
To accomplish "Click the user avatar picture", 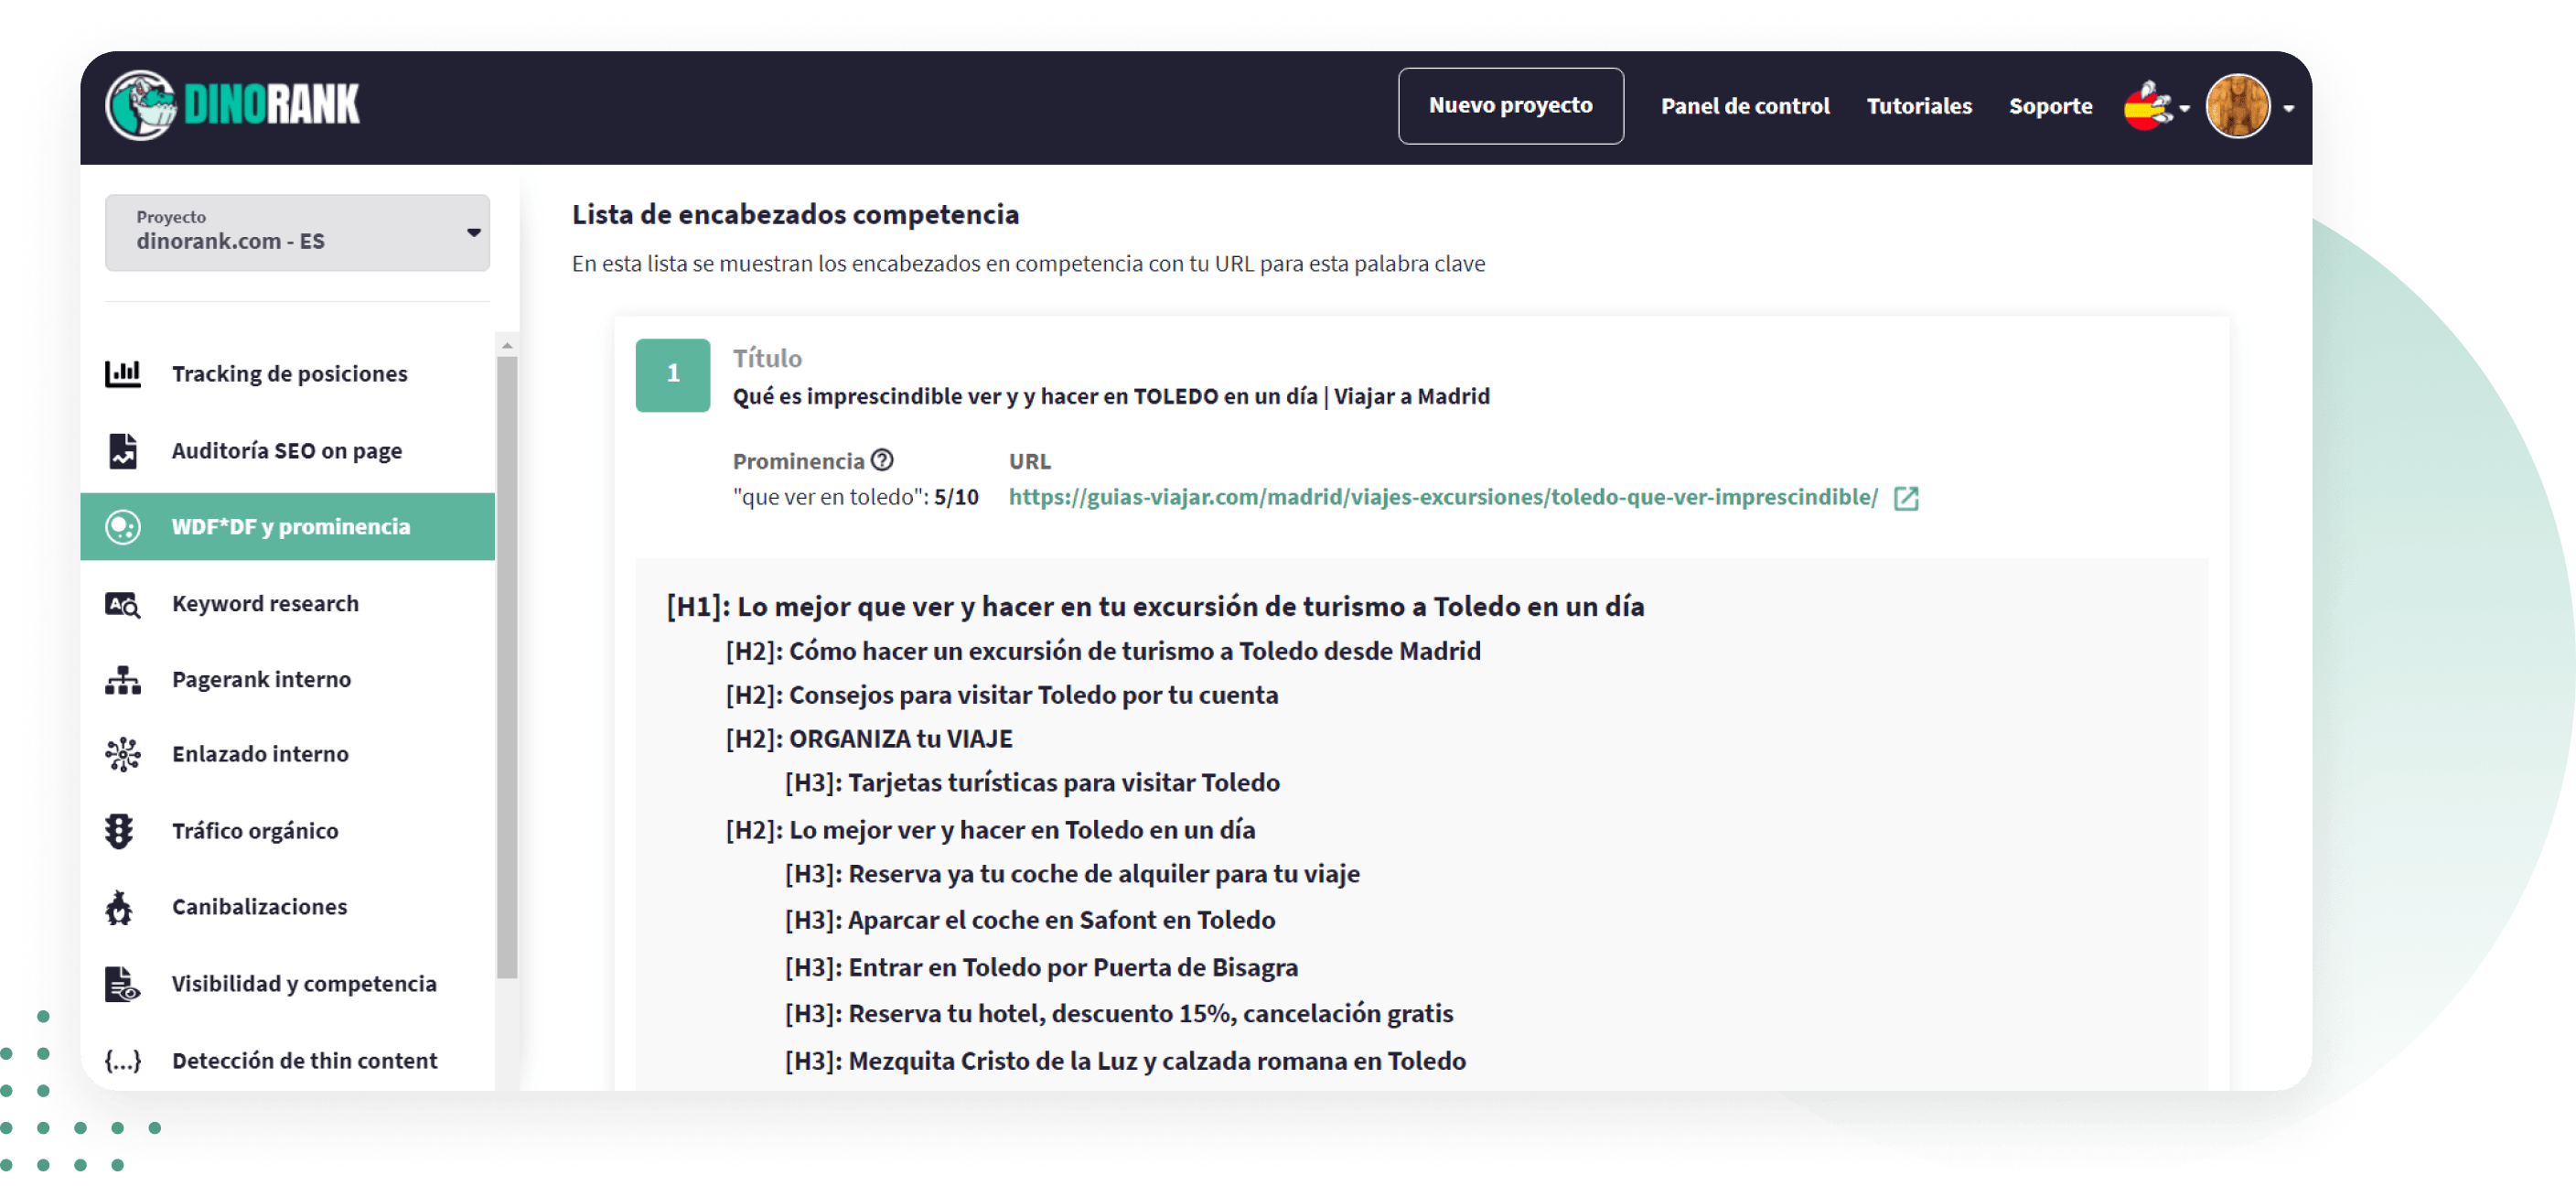I will pyautogui.click(x=2237, y=106).
